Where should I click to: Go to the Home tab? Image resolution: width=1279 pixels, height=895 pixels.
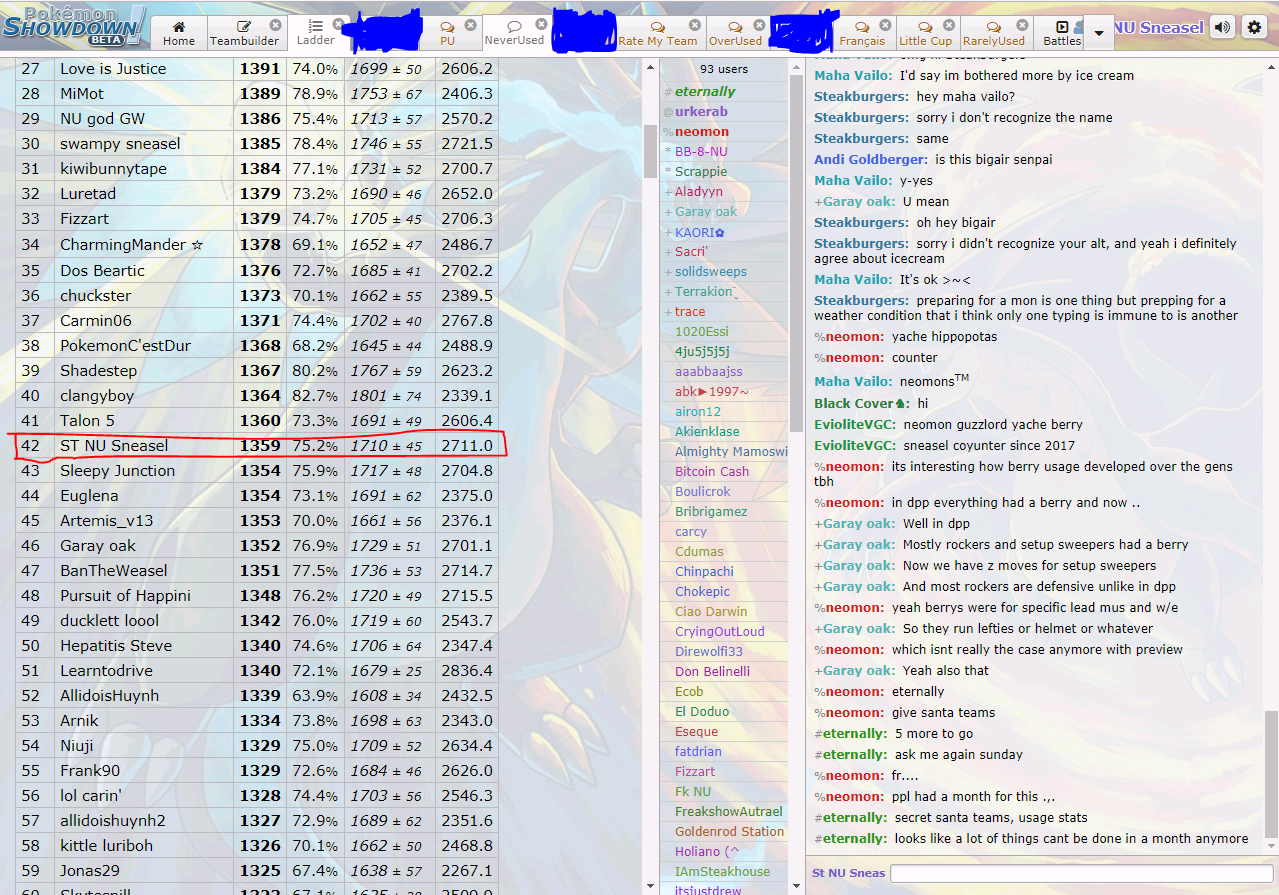coord(179,33)
